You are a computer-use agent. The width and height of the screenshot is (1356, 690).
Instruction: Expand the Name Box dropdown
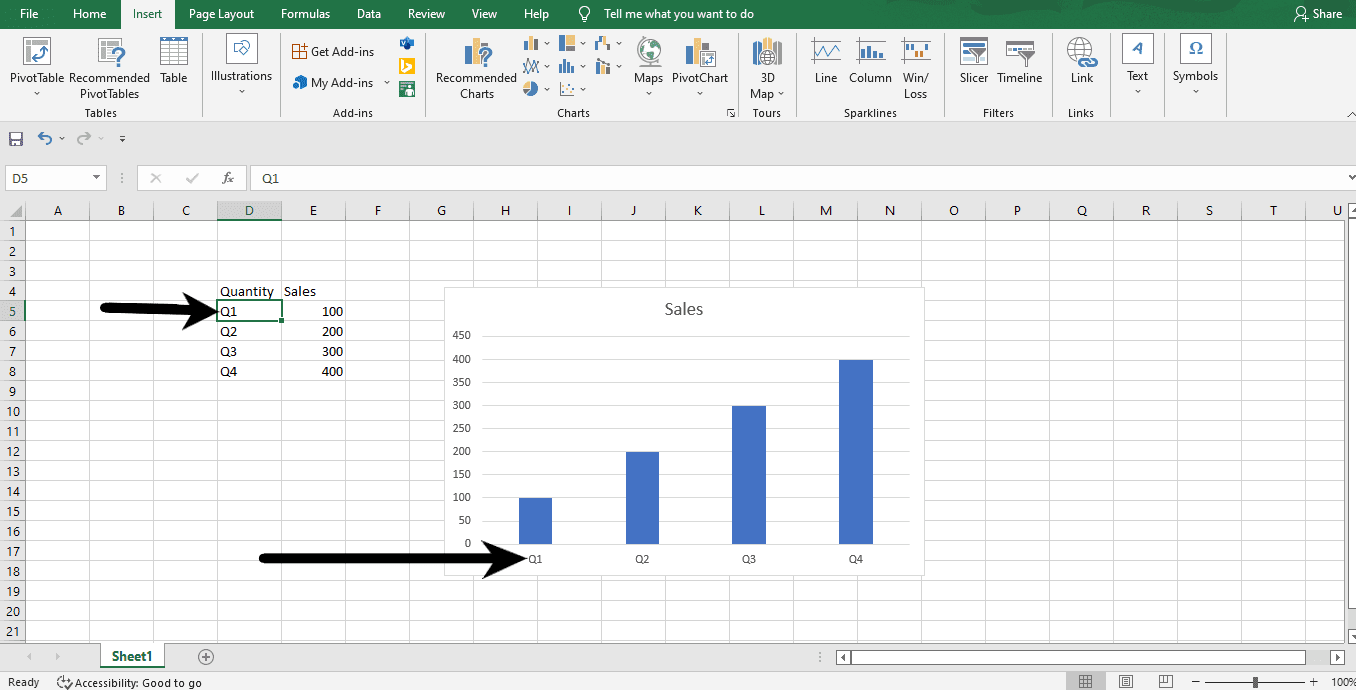point(97,178)
